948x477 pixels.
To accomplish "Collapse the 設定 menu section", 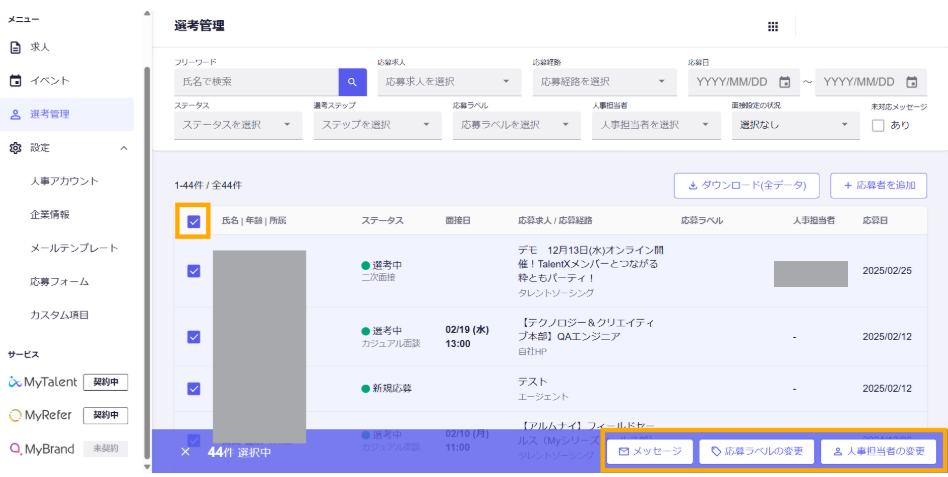I will coord(124,148).
